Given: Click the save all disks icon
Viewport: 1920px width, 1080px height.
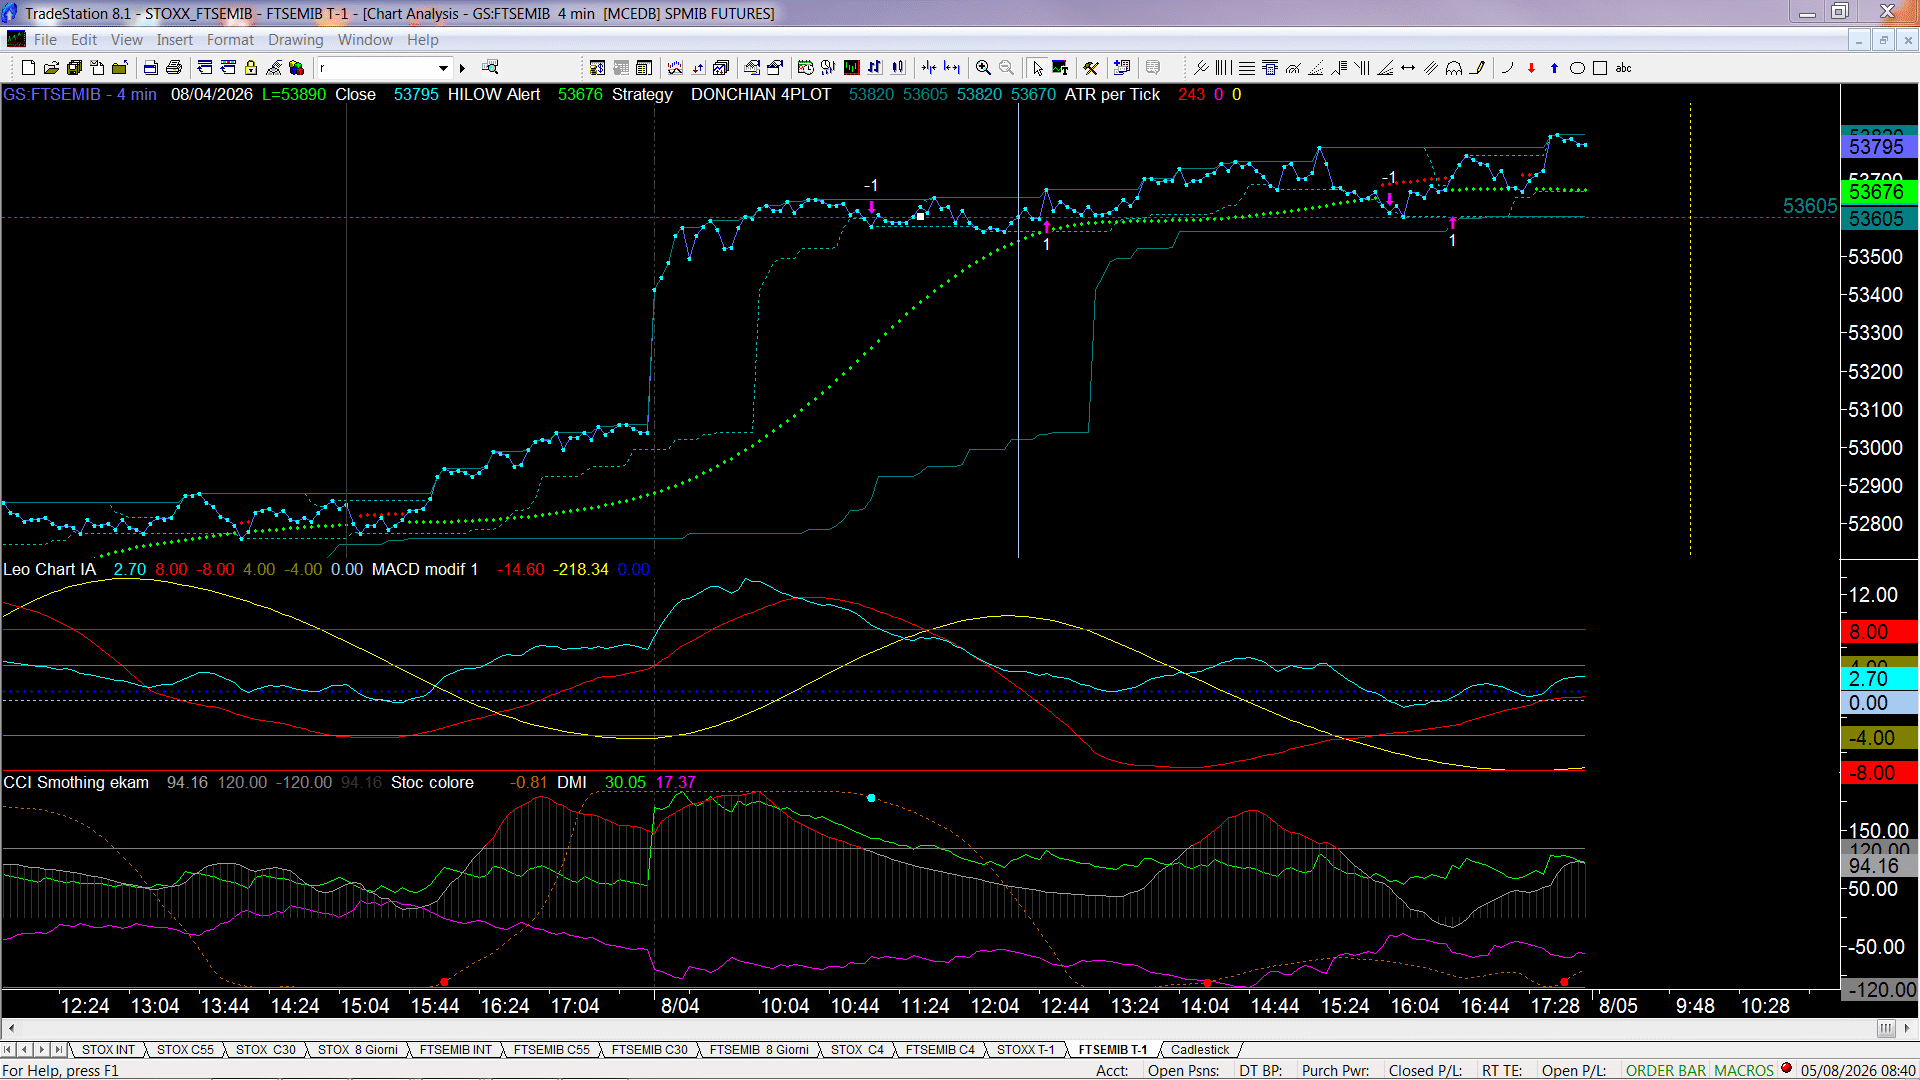Looking at the screenshot, I should [x=74, y=68].
